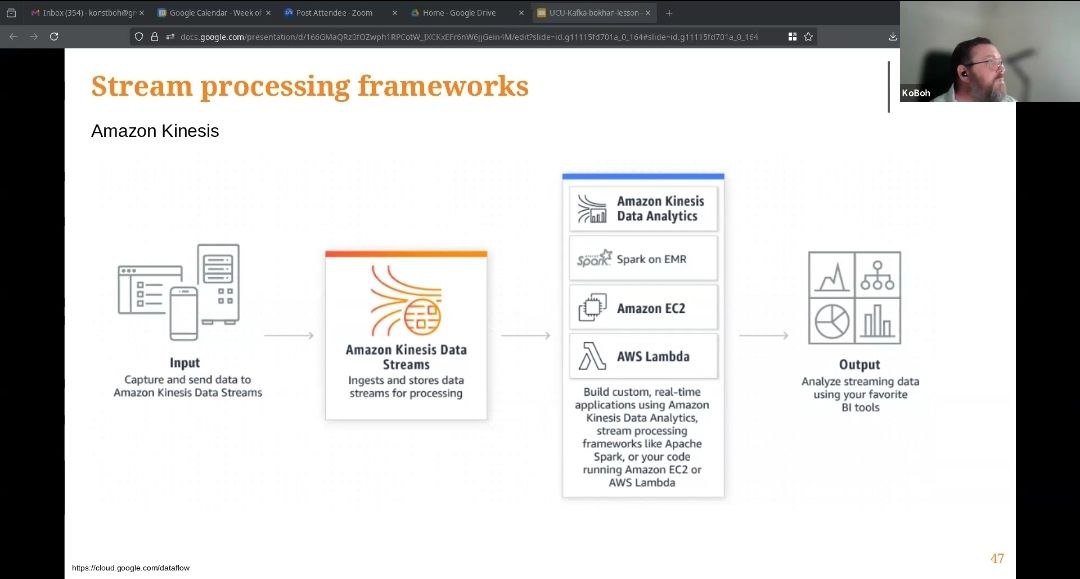This screenshot has height=579, width=1080.
Task: Click the padlock site information icon
Action: click(154, 36)
